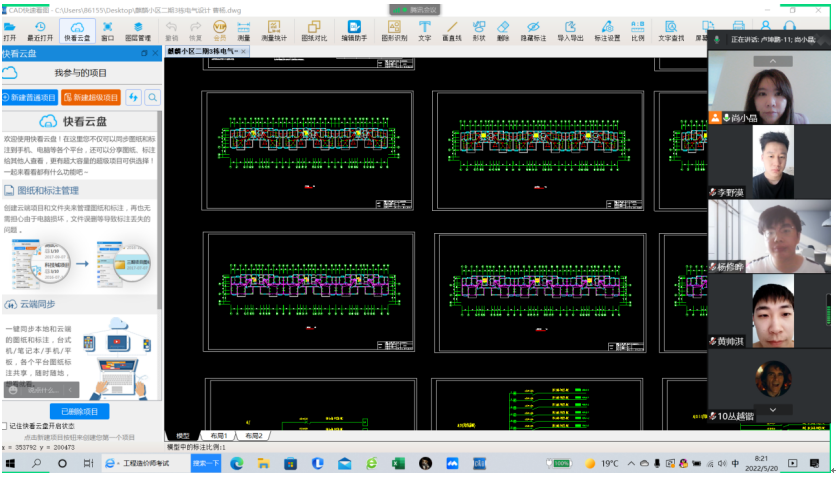The width and height of the screenshot is (836, 477).
Task: Select the 画直线 draw line tool
Action: (x=452, y=29)
